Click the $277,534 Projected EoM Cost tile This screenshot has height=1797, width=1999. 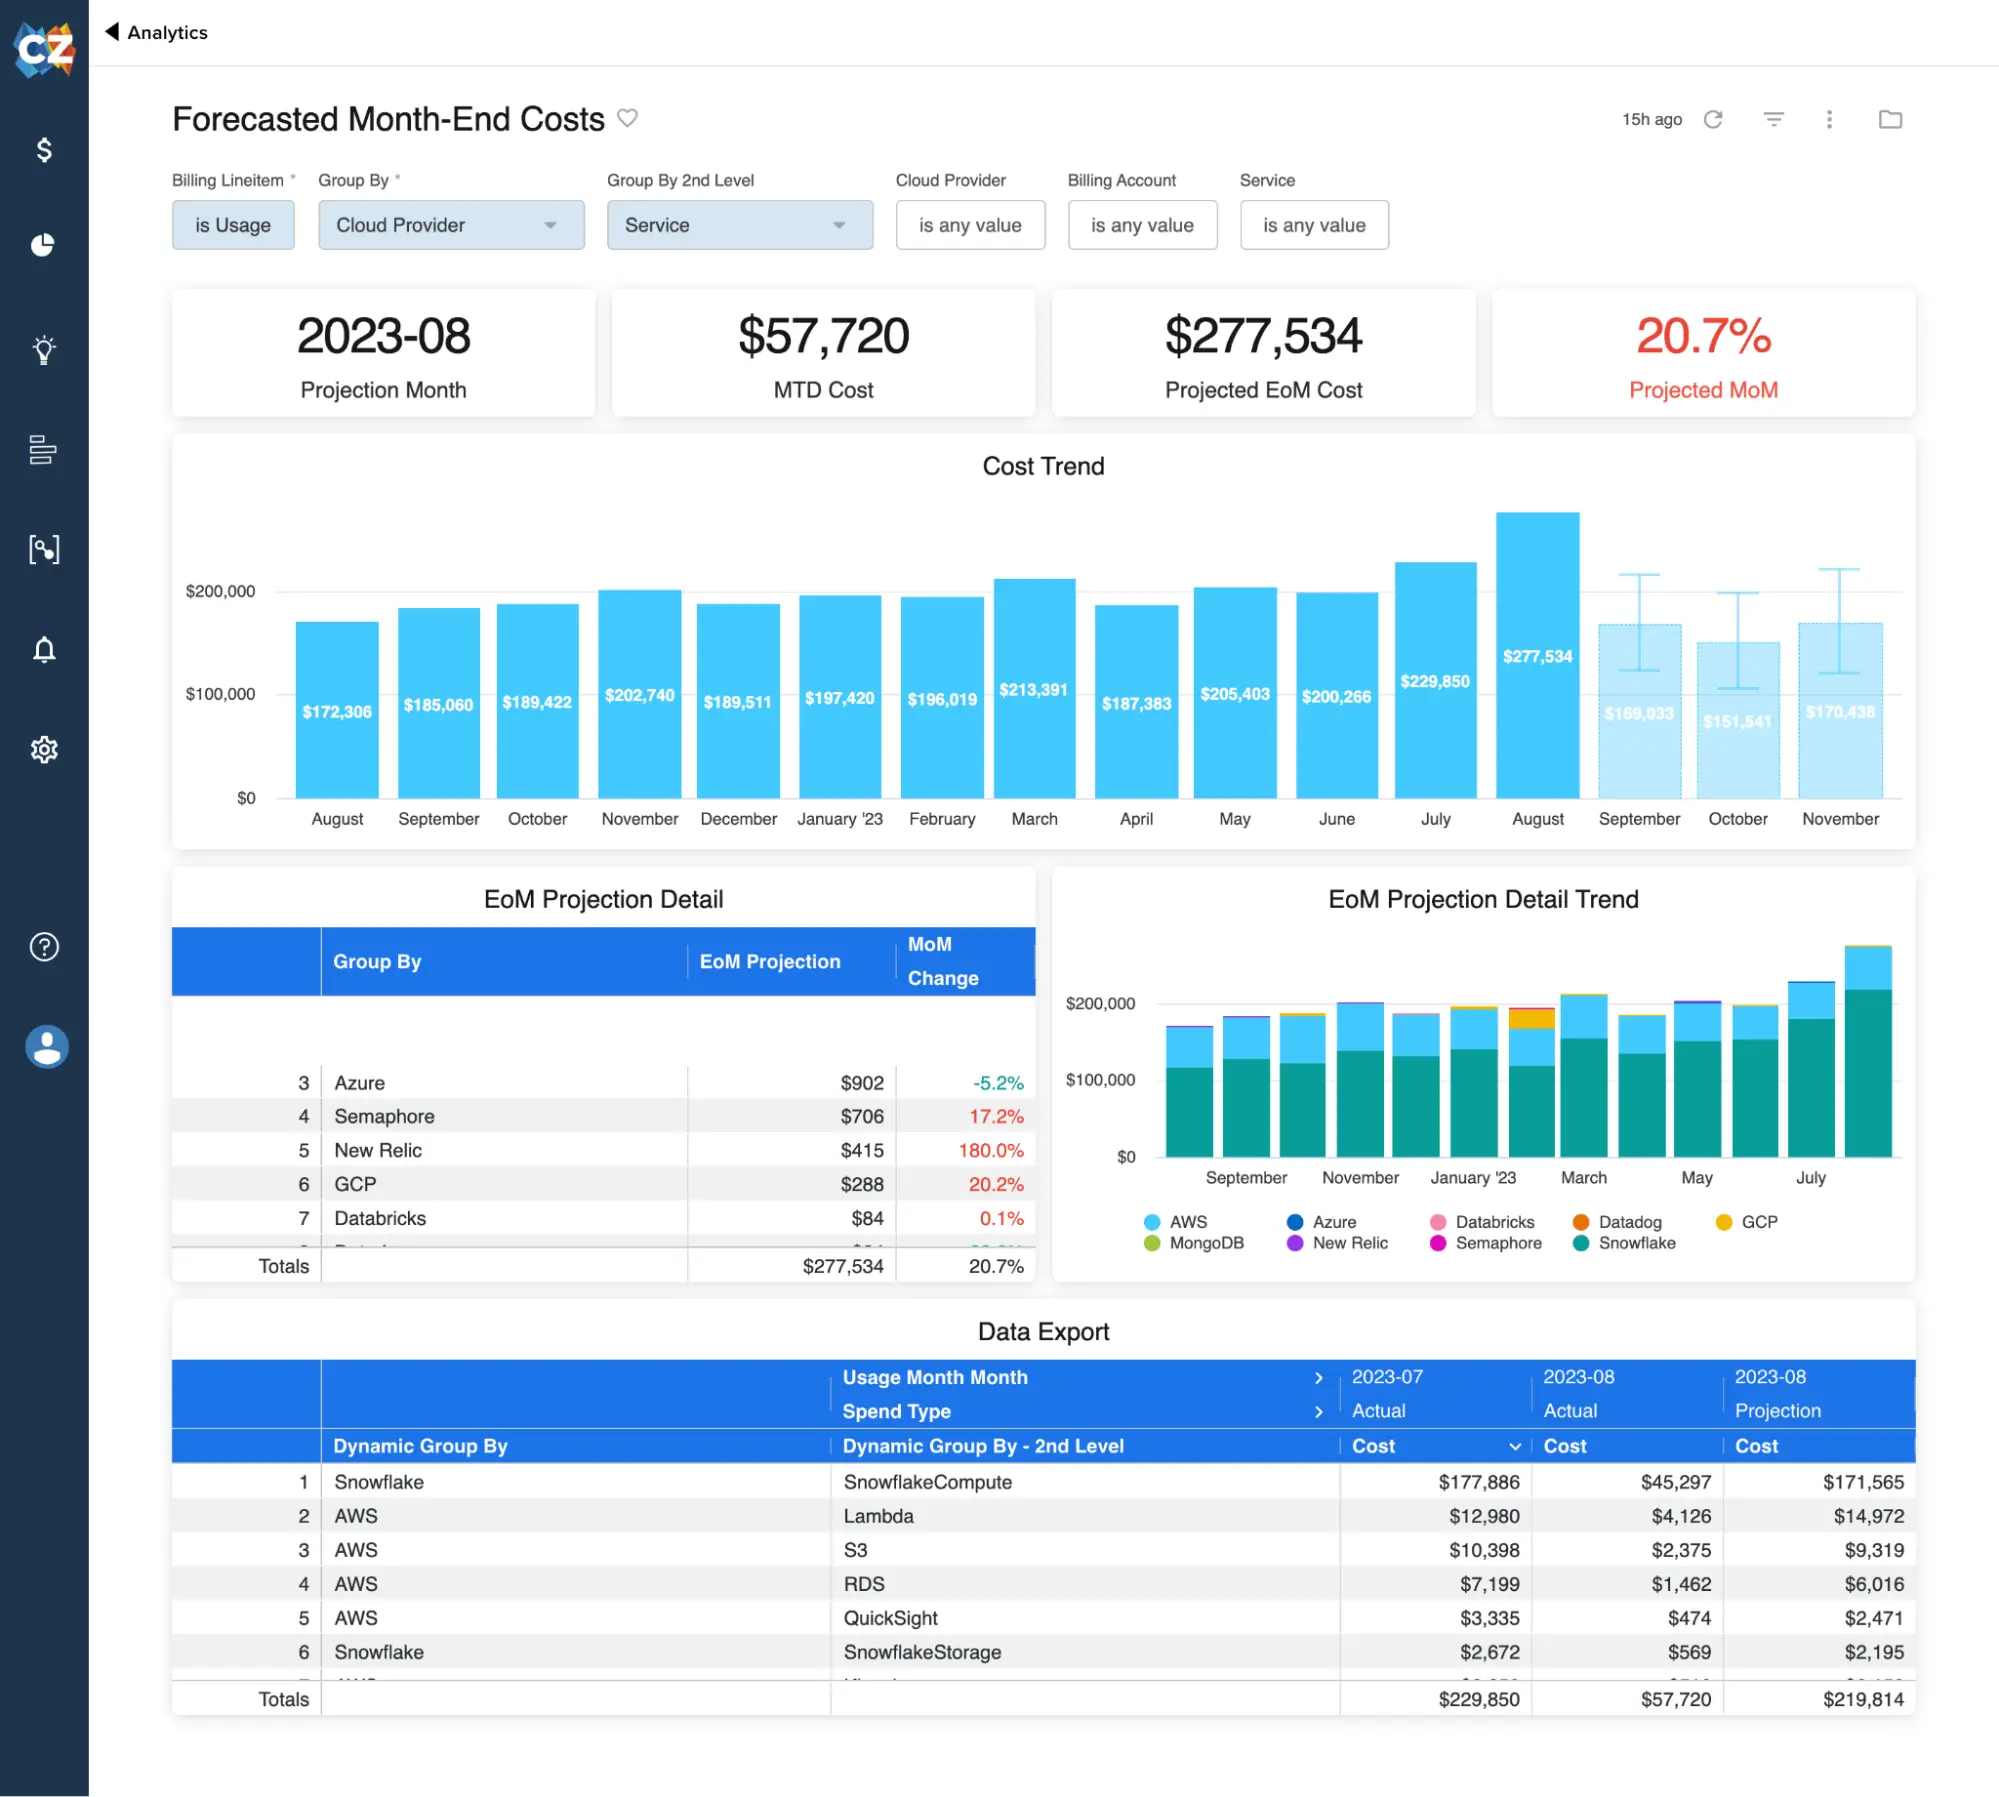(1263, 353)
